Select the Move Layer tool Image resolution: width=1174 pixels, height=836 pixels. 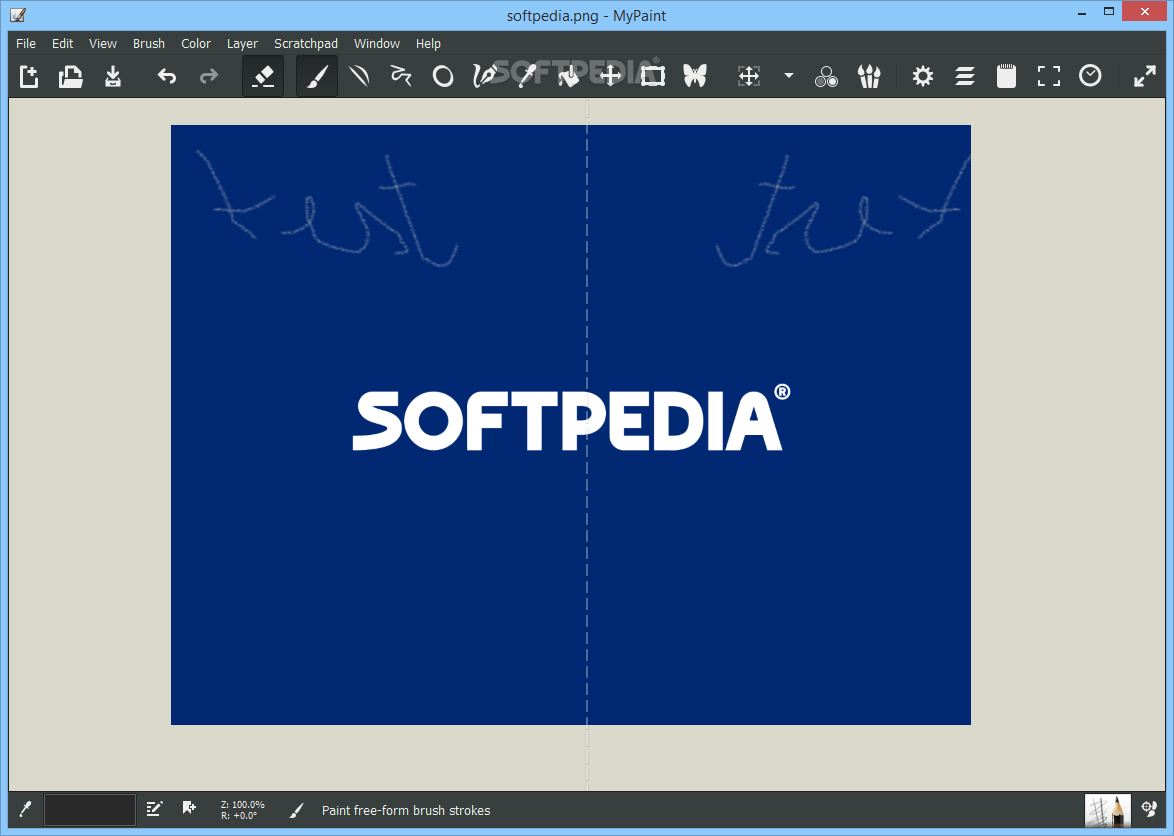point(611,76)
